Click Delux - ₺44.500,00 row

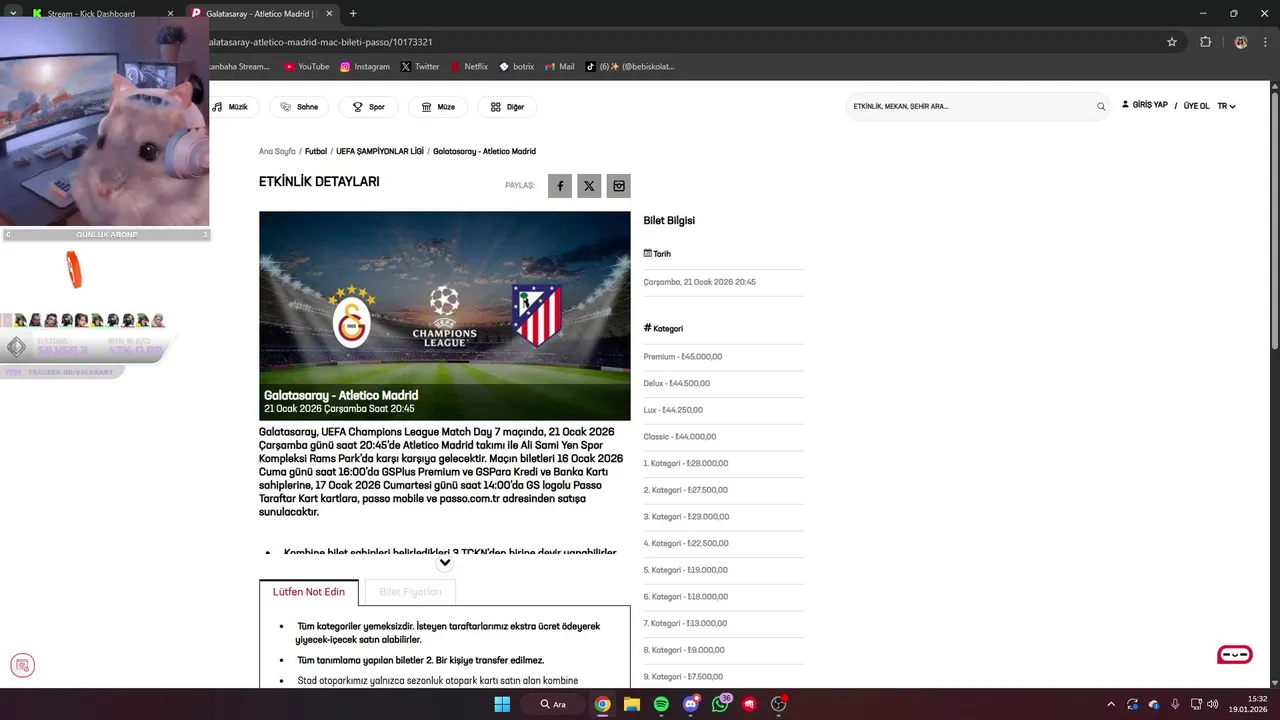coord(724,384)
